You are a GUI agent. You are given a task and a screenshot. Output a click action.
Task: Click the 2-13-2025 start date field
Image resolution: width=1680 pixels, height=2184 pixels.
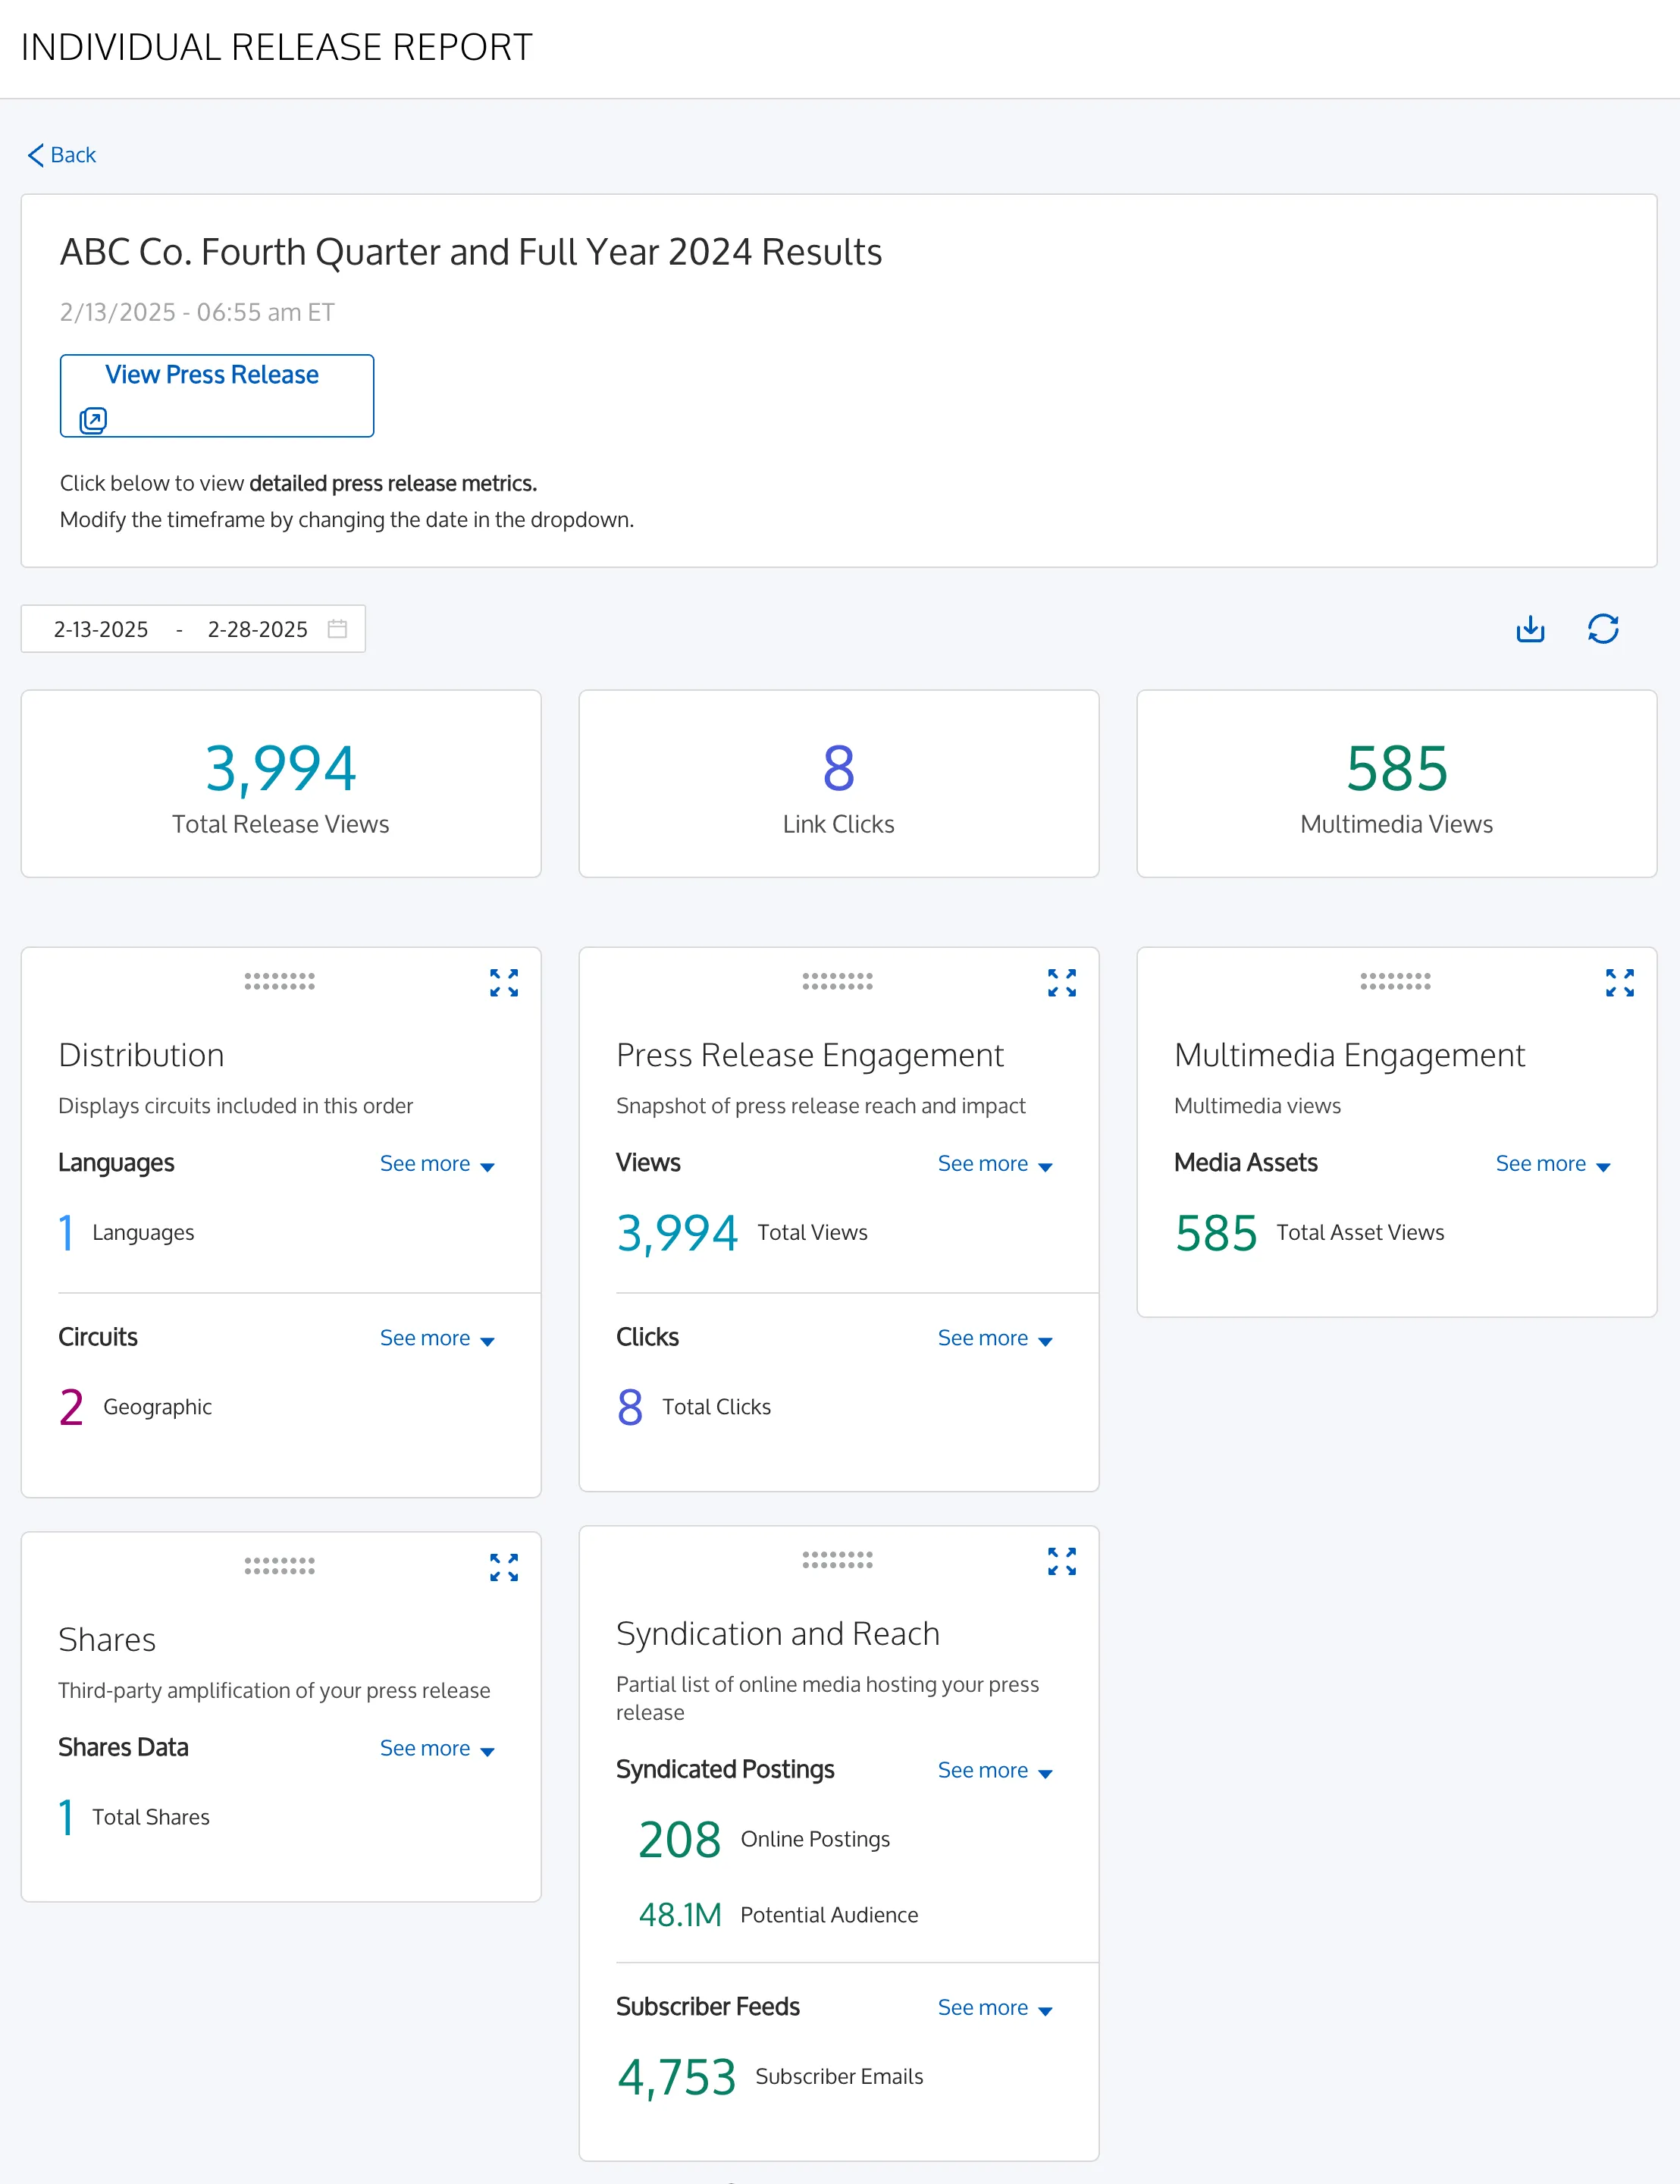101,629
